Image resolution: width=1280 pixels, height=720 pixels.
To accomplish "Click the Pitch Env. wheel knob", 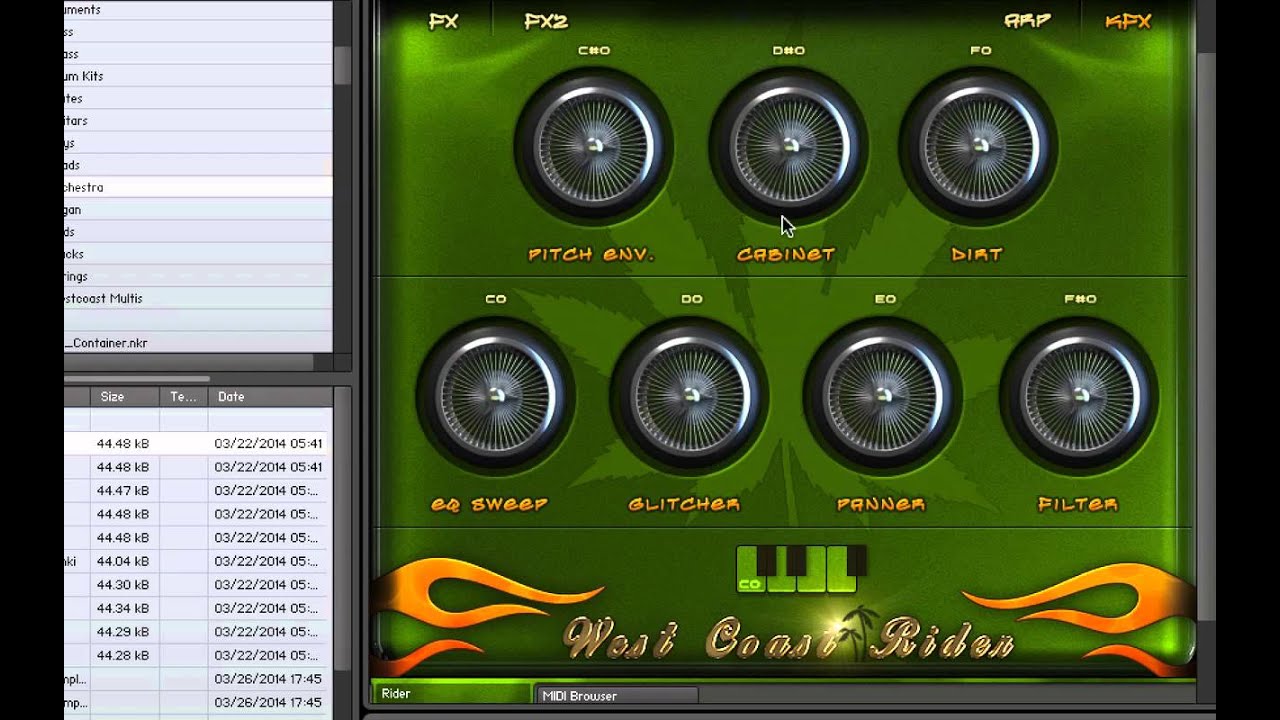I will point(593,146).
